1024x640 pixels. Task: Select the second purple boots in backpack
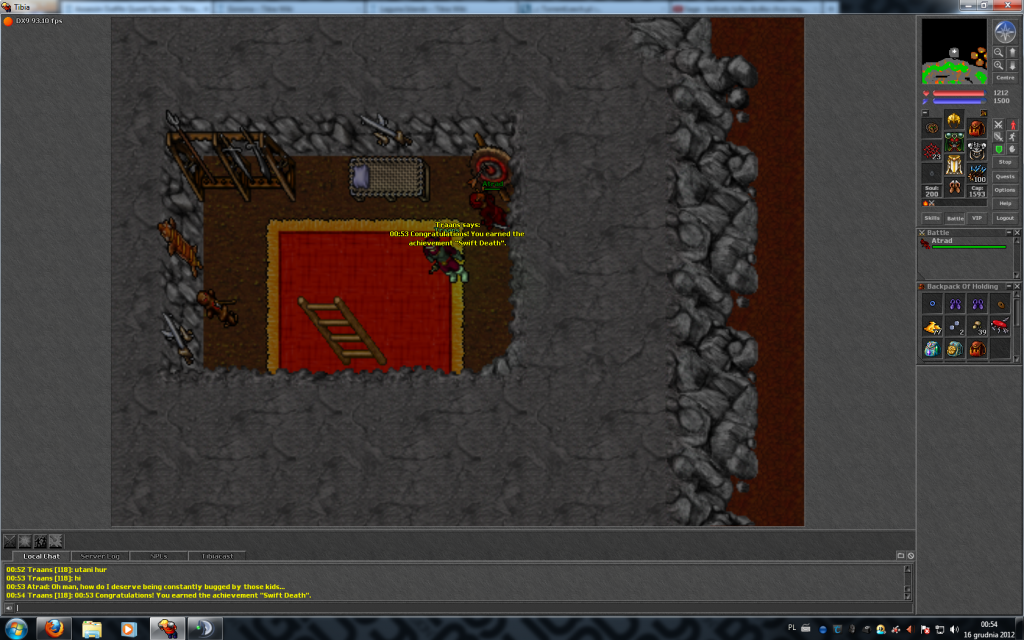click(977, 304)
